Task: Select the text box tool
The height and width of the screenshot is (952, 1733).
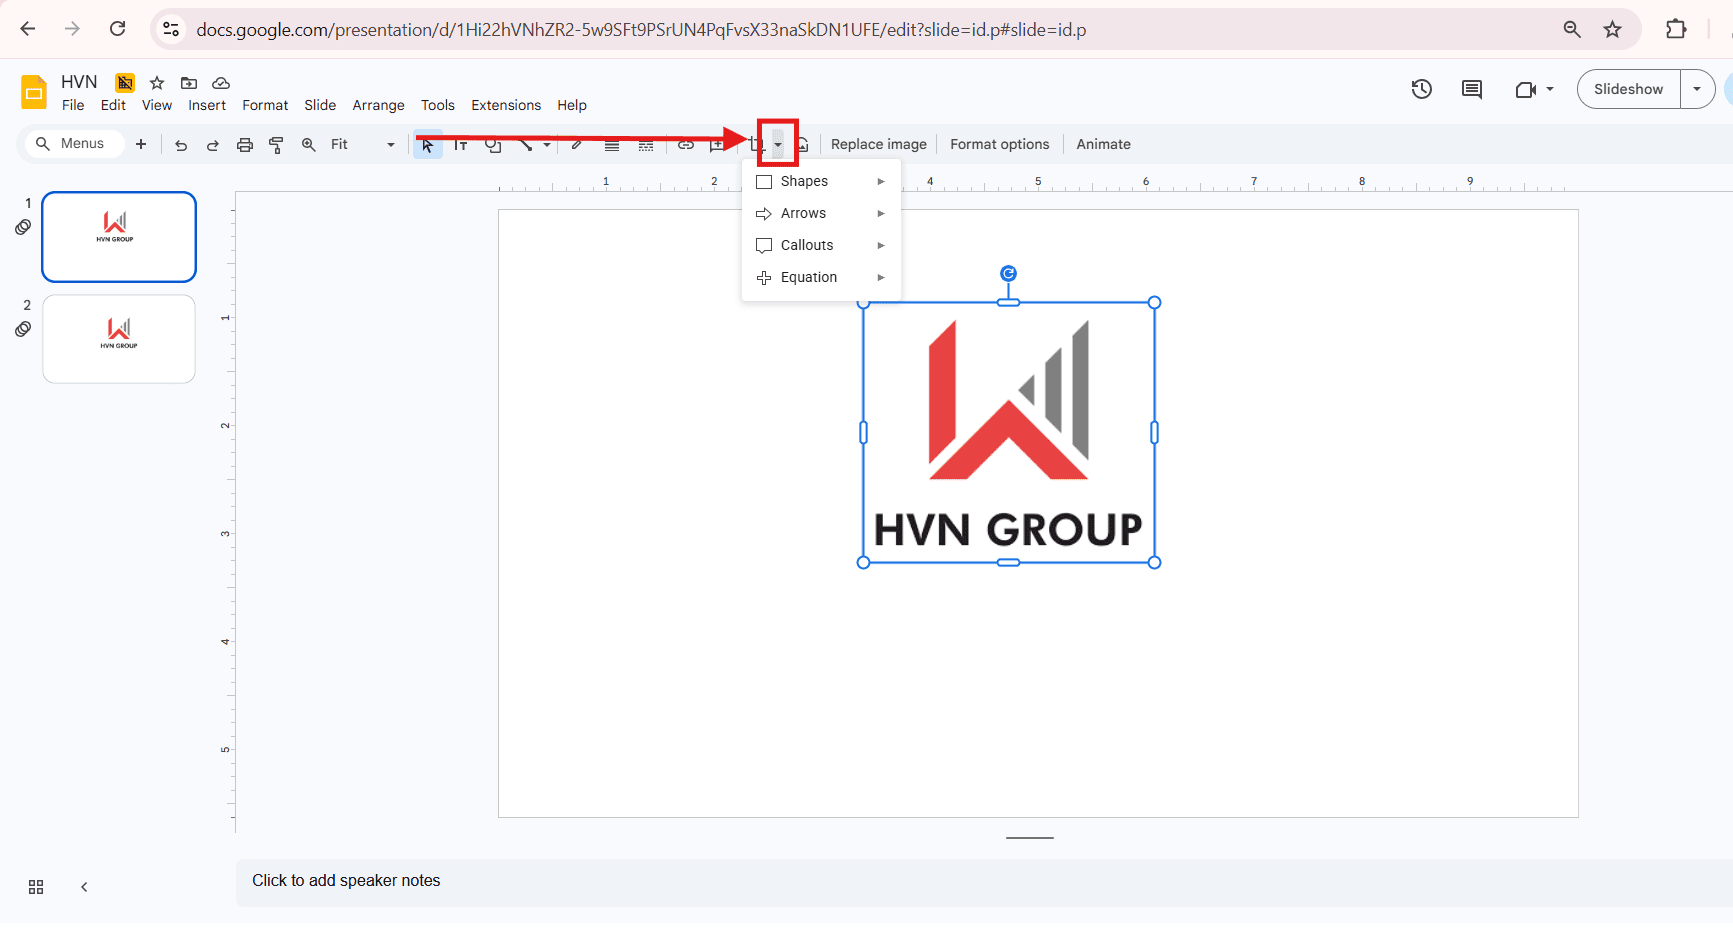Action: click(x=461, y=145)
